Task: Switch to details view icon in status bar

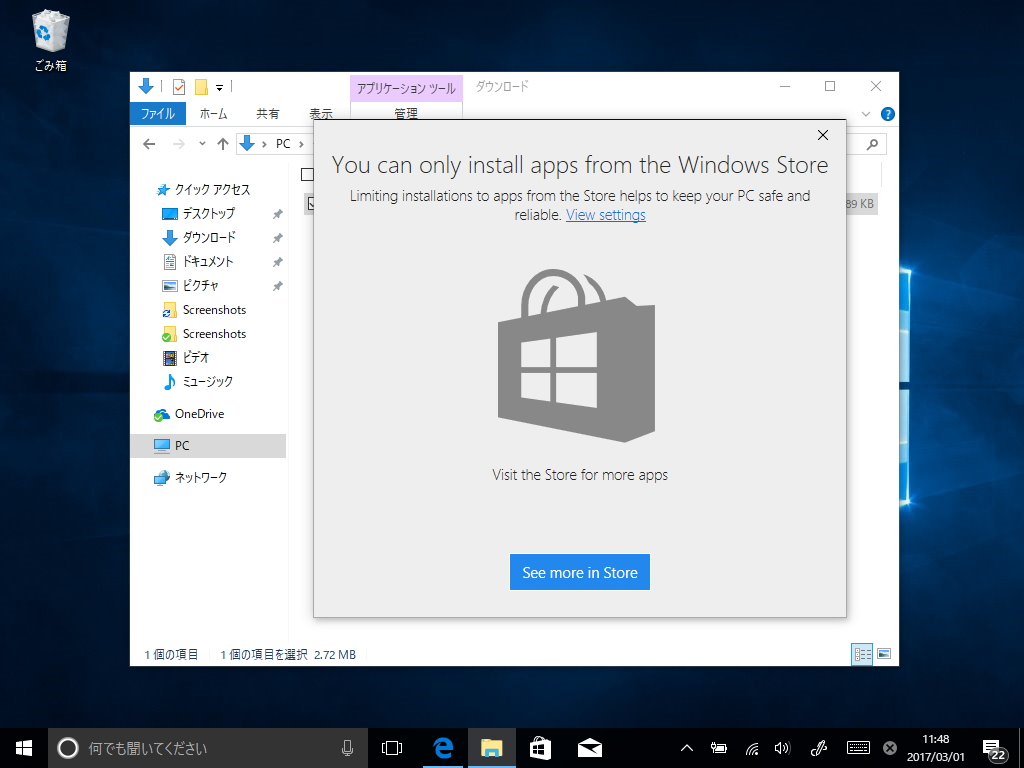Action: (862, 654)
